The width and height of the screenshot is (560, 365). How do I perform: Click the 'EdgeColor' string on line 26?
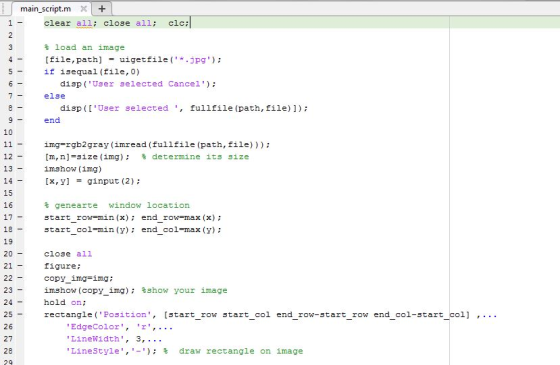point(95,327)
